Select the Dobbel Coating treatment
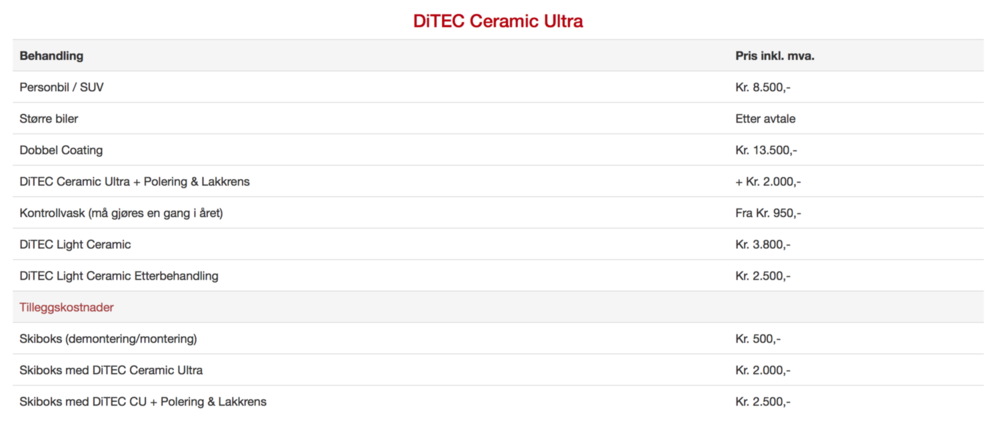The width and height of the screenshot is (1000, 424). point(61,150)
